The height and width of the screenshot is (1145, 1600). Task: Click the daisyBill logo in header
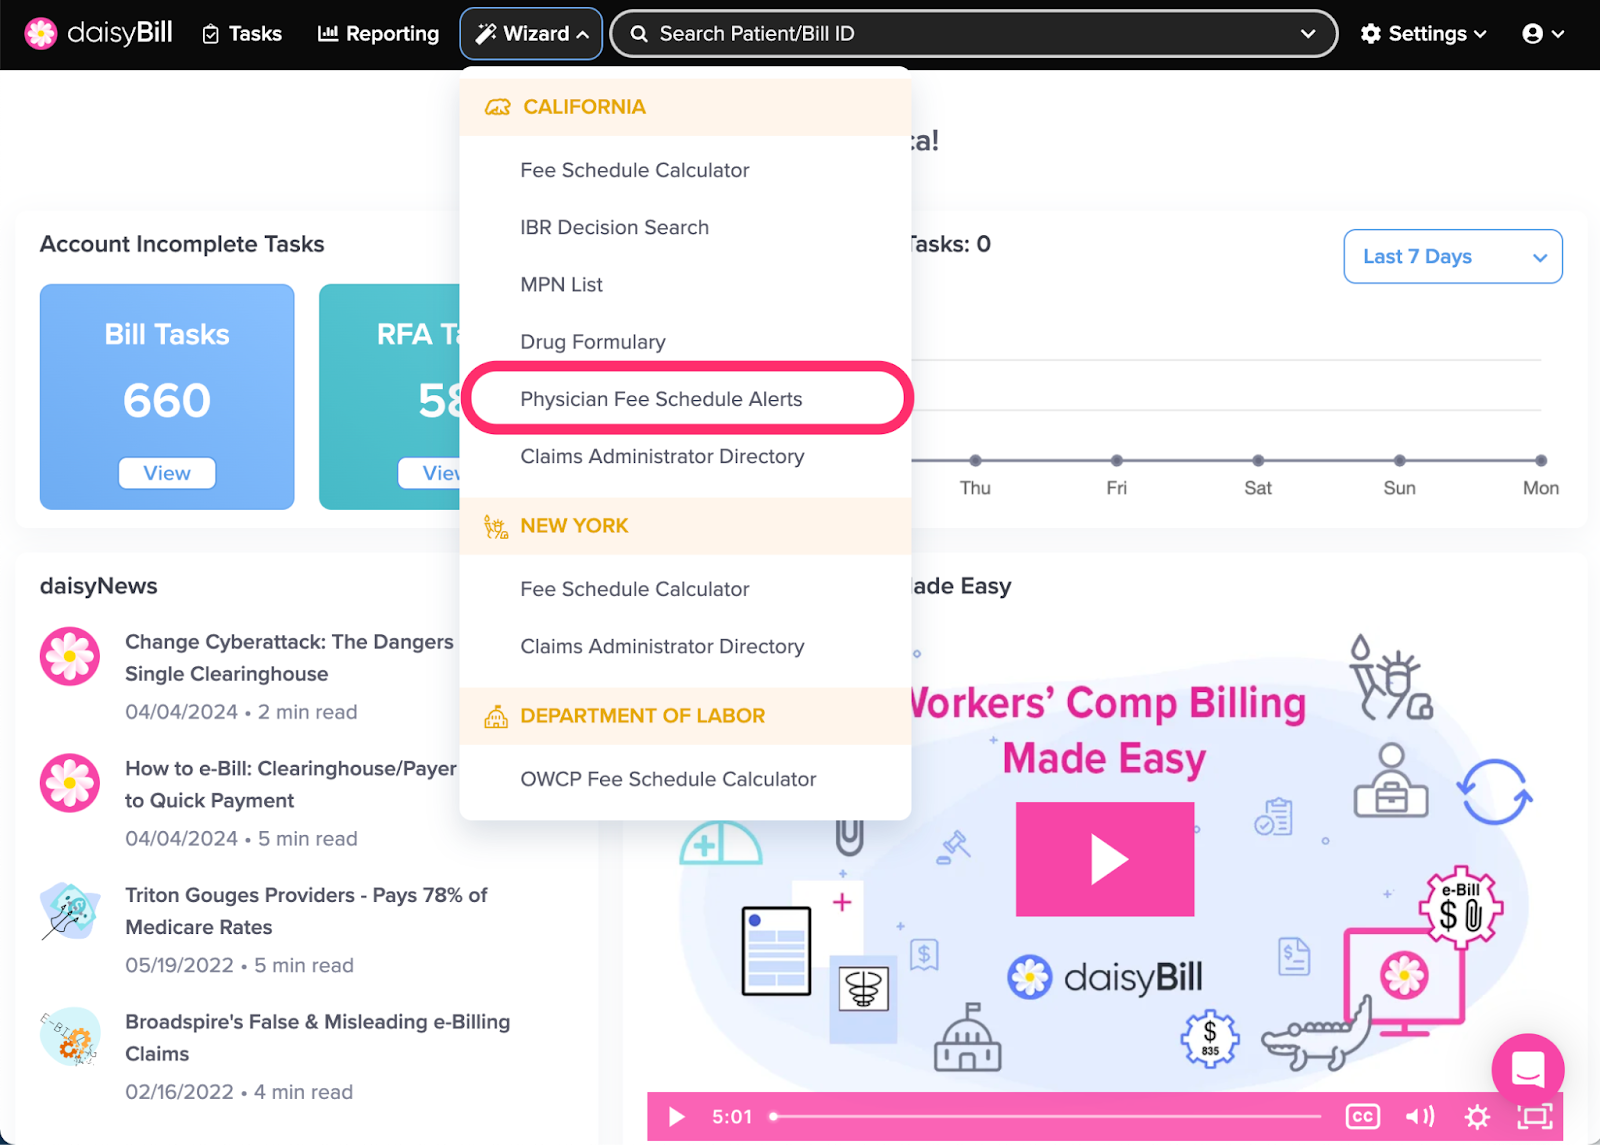98,33
